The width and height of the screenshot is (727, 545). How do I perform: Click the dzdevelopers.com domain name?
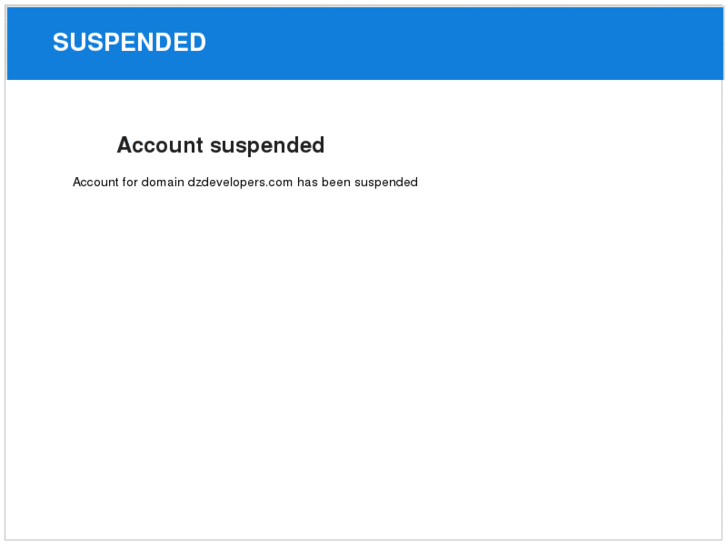pyautogui.click(x=240, y=182)
